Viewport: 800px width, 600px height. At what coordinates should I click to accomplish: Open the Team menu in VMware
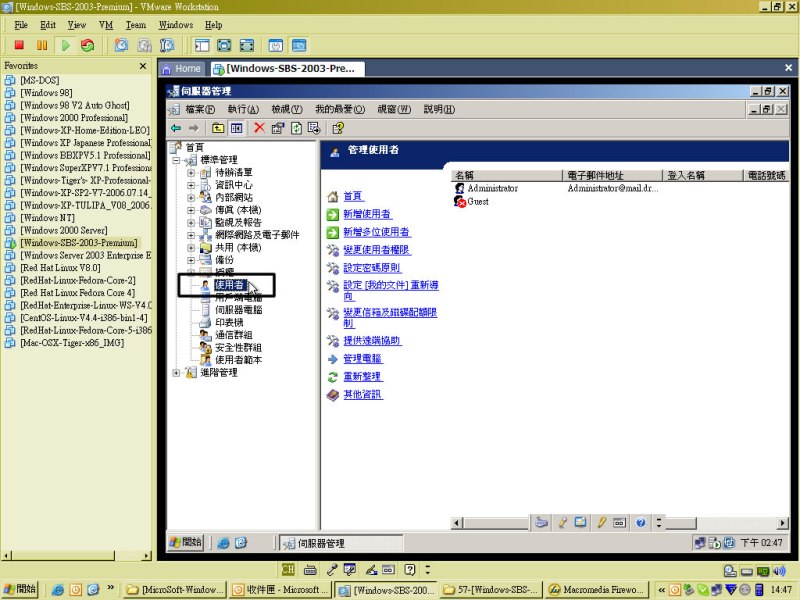(136, 25)
